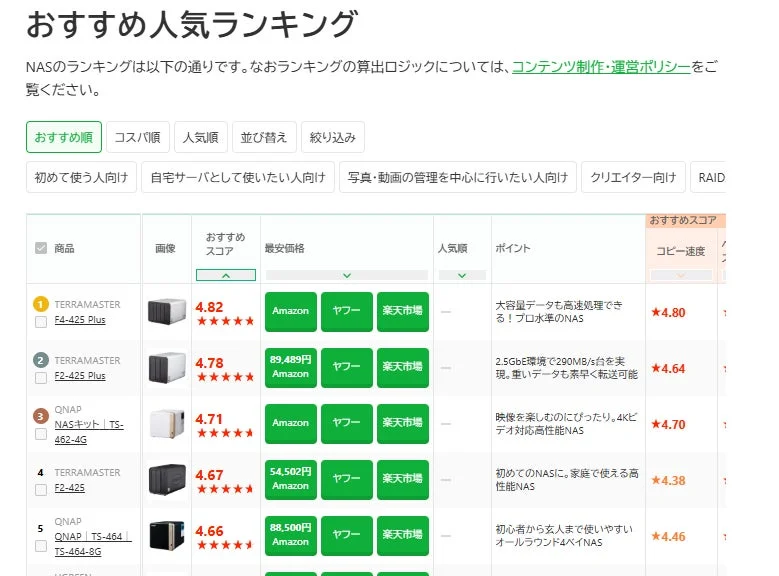Sort by おすすめスコア using its arrow
Image resolution: width=779 pixels, height=576 pixels.
pyautogui.click(x=226, y=275)
